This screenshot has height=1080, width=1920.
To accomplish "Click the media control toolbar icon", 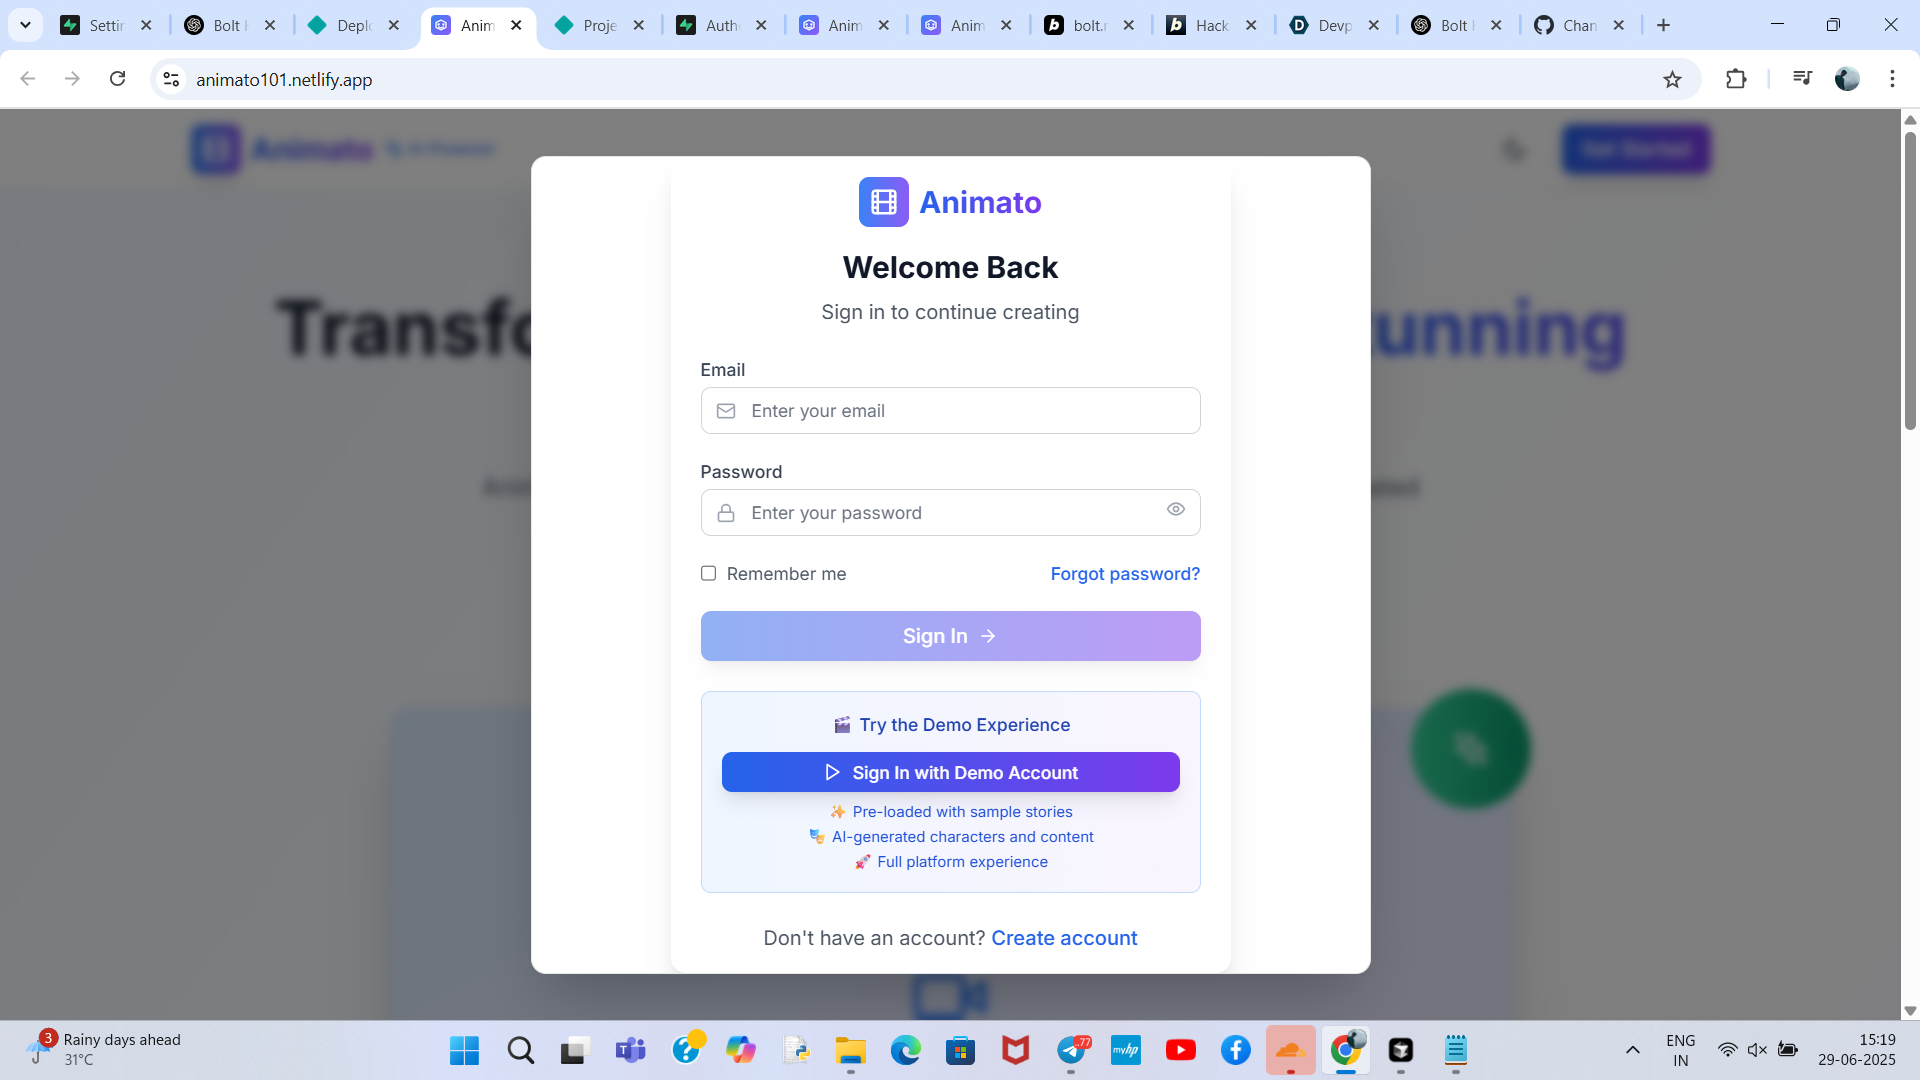I will (x=1802, y=78).
